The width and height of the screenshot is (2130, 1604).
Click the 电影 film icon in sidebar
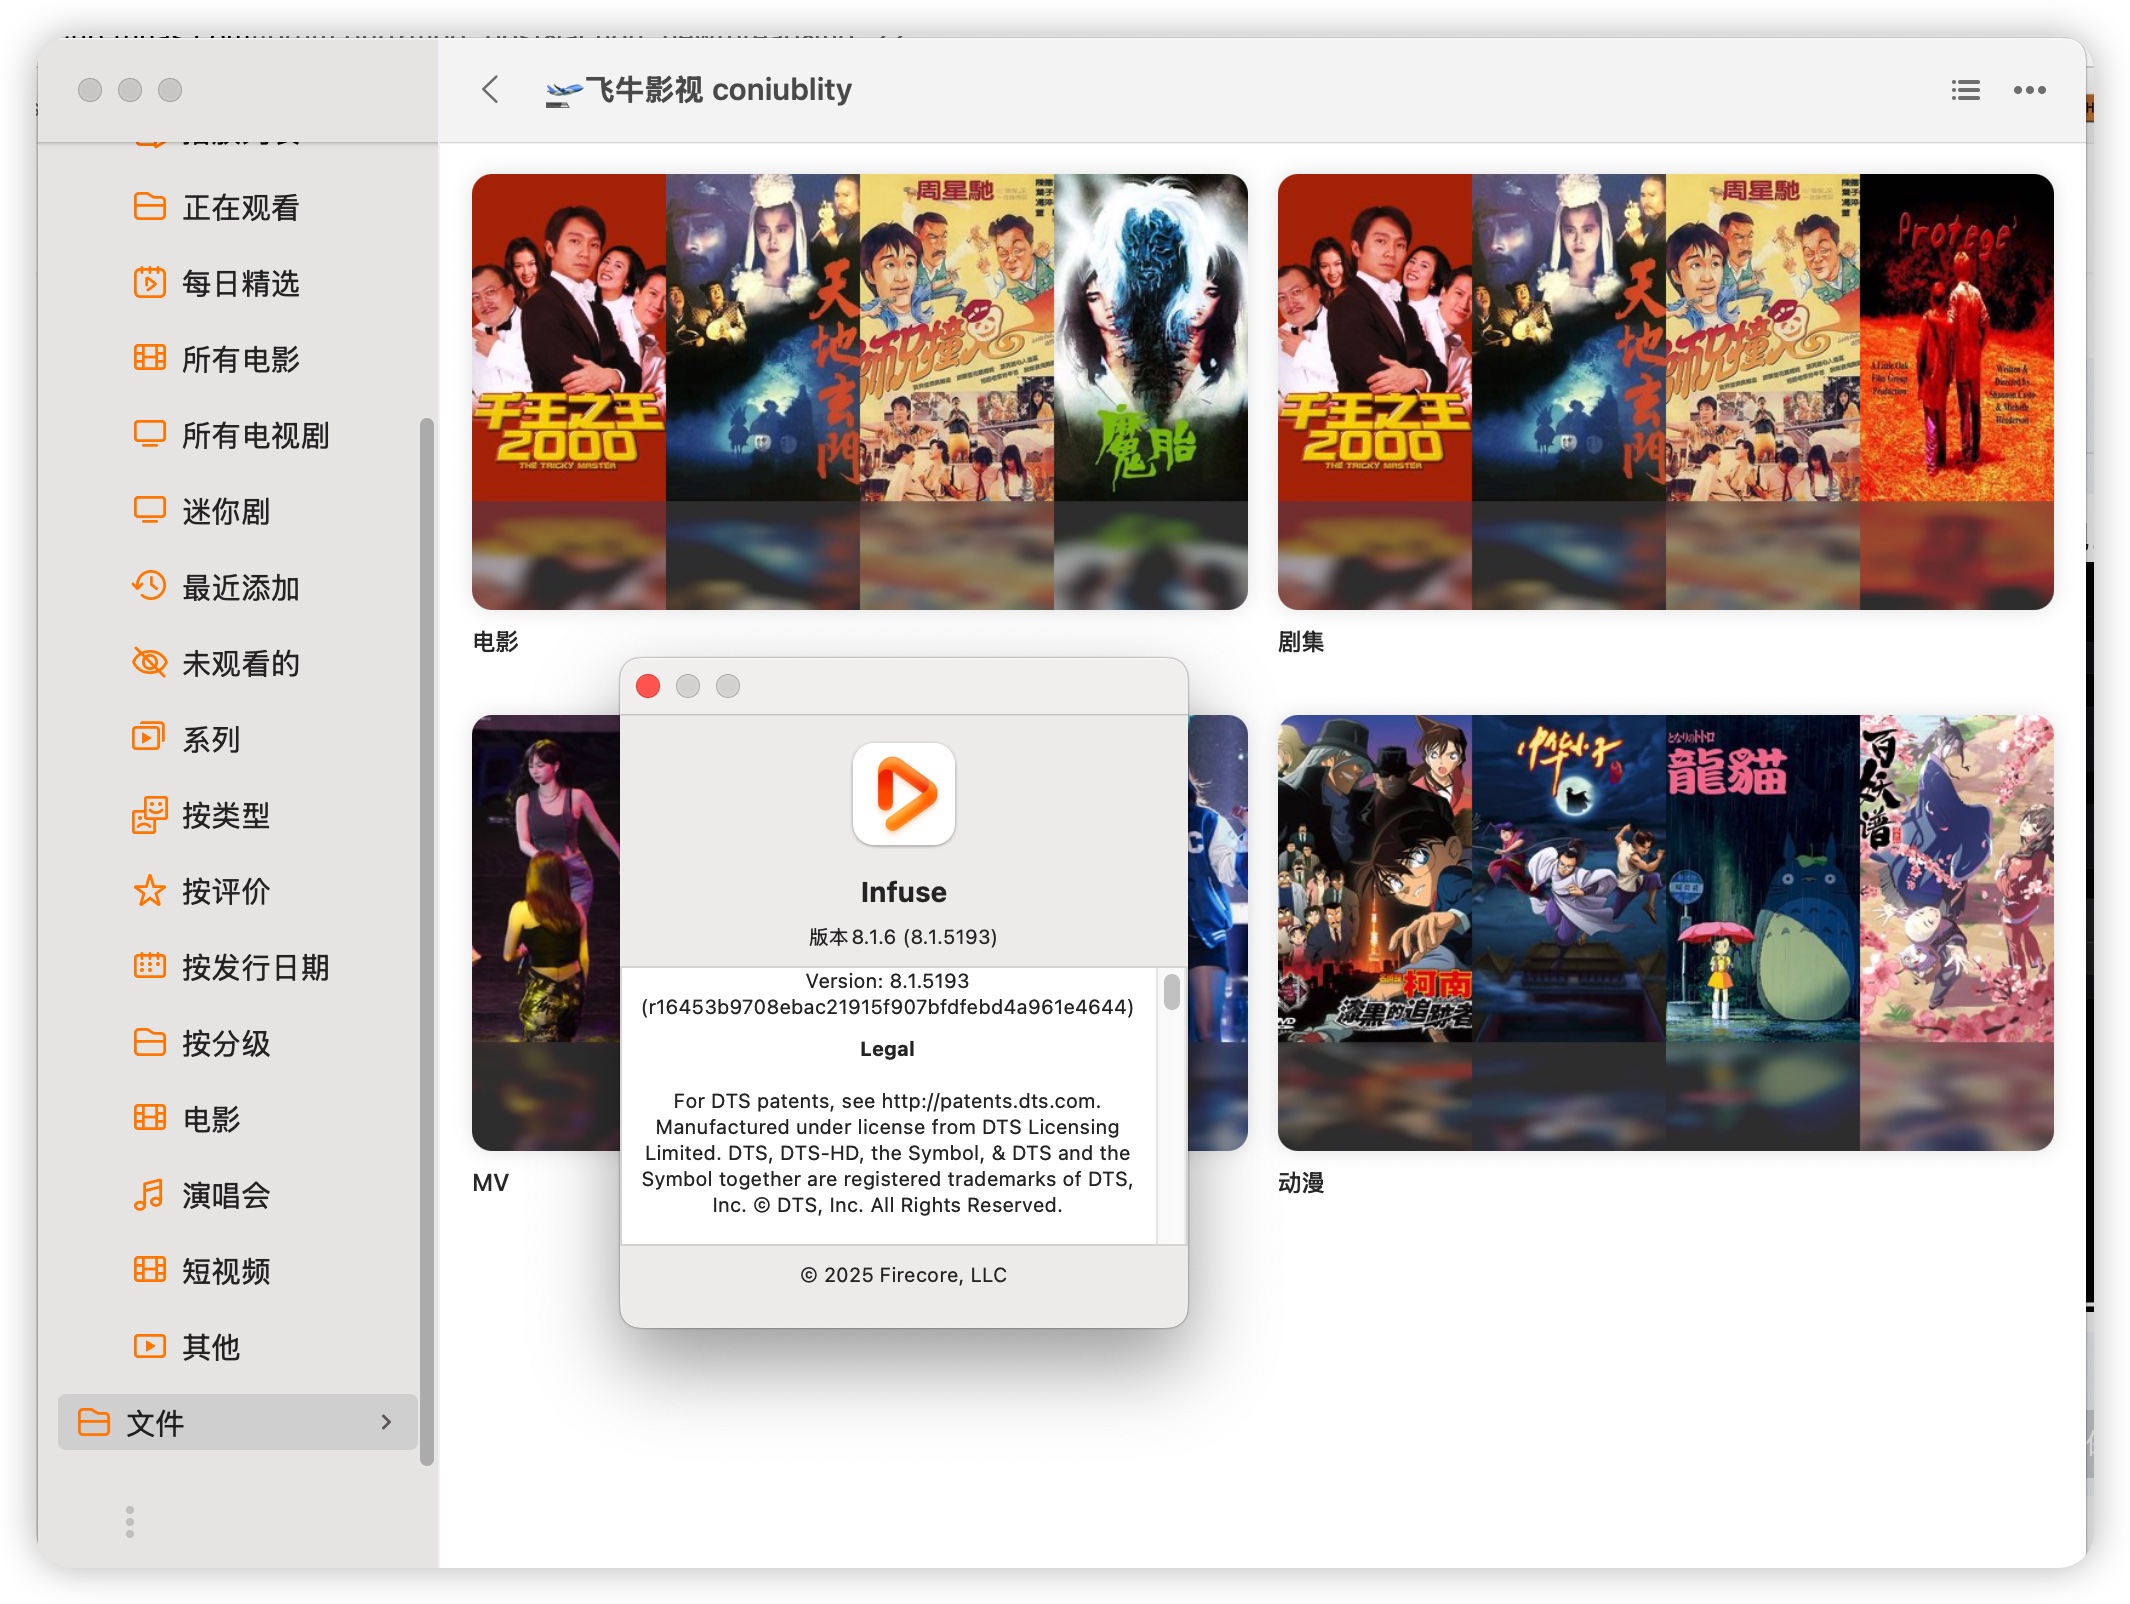coord(149,1118)
